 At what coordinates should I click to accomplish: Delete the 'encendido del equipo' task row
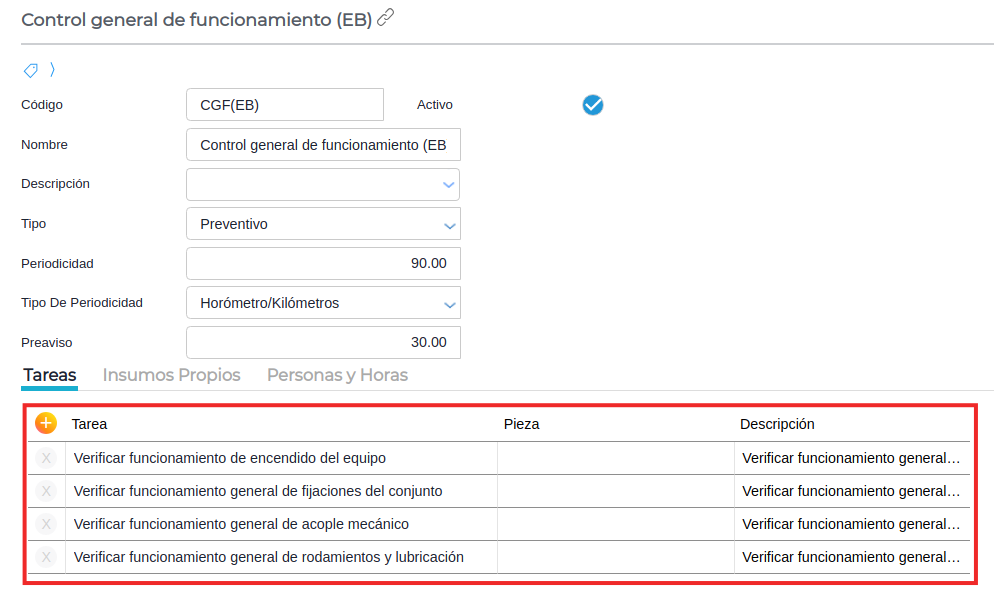click(x=46, y=458)
